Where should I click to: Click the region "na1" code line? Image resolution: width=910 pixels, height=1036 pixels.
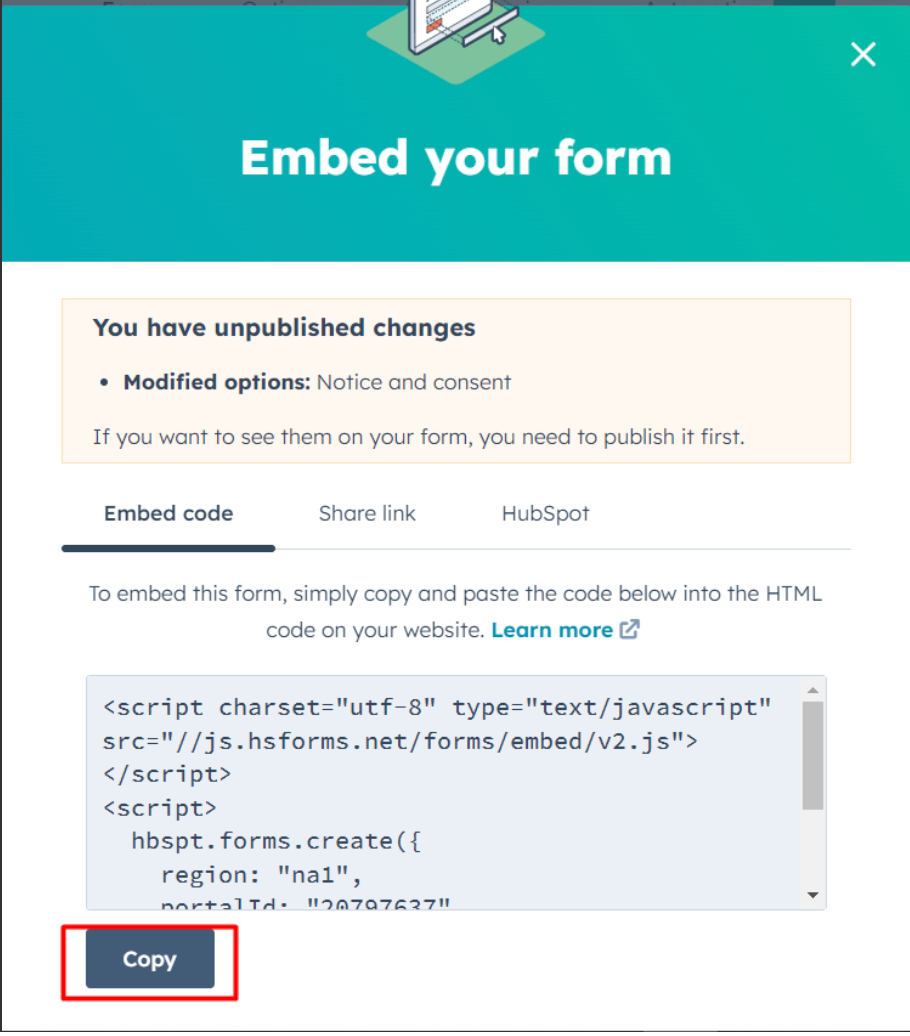pos(260,875)
